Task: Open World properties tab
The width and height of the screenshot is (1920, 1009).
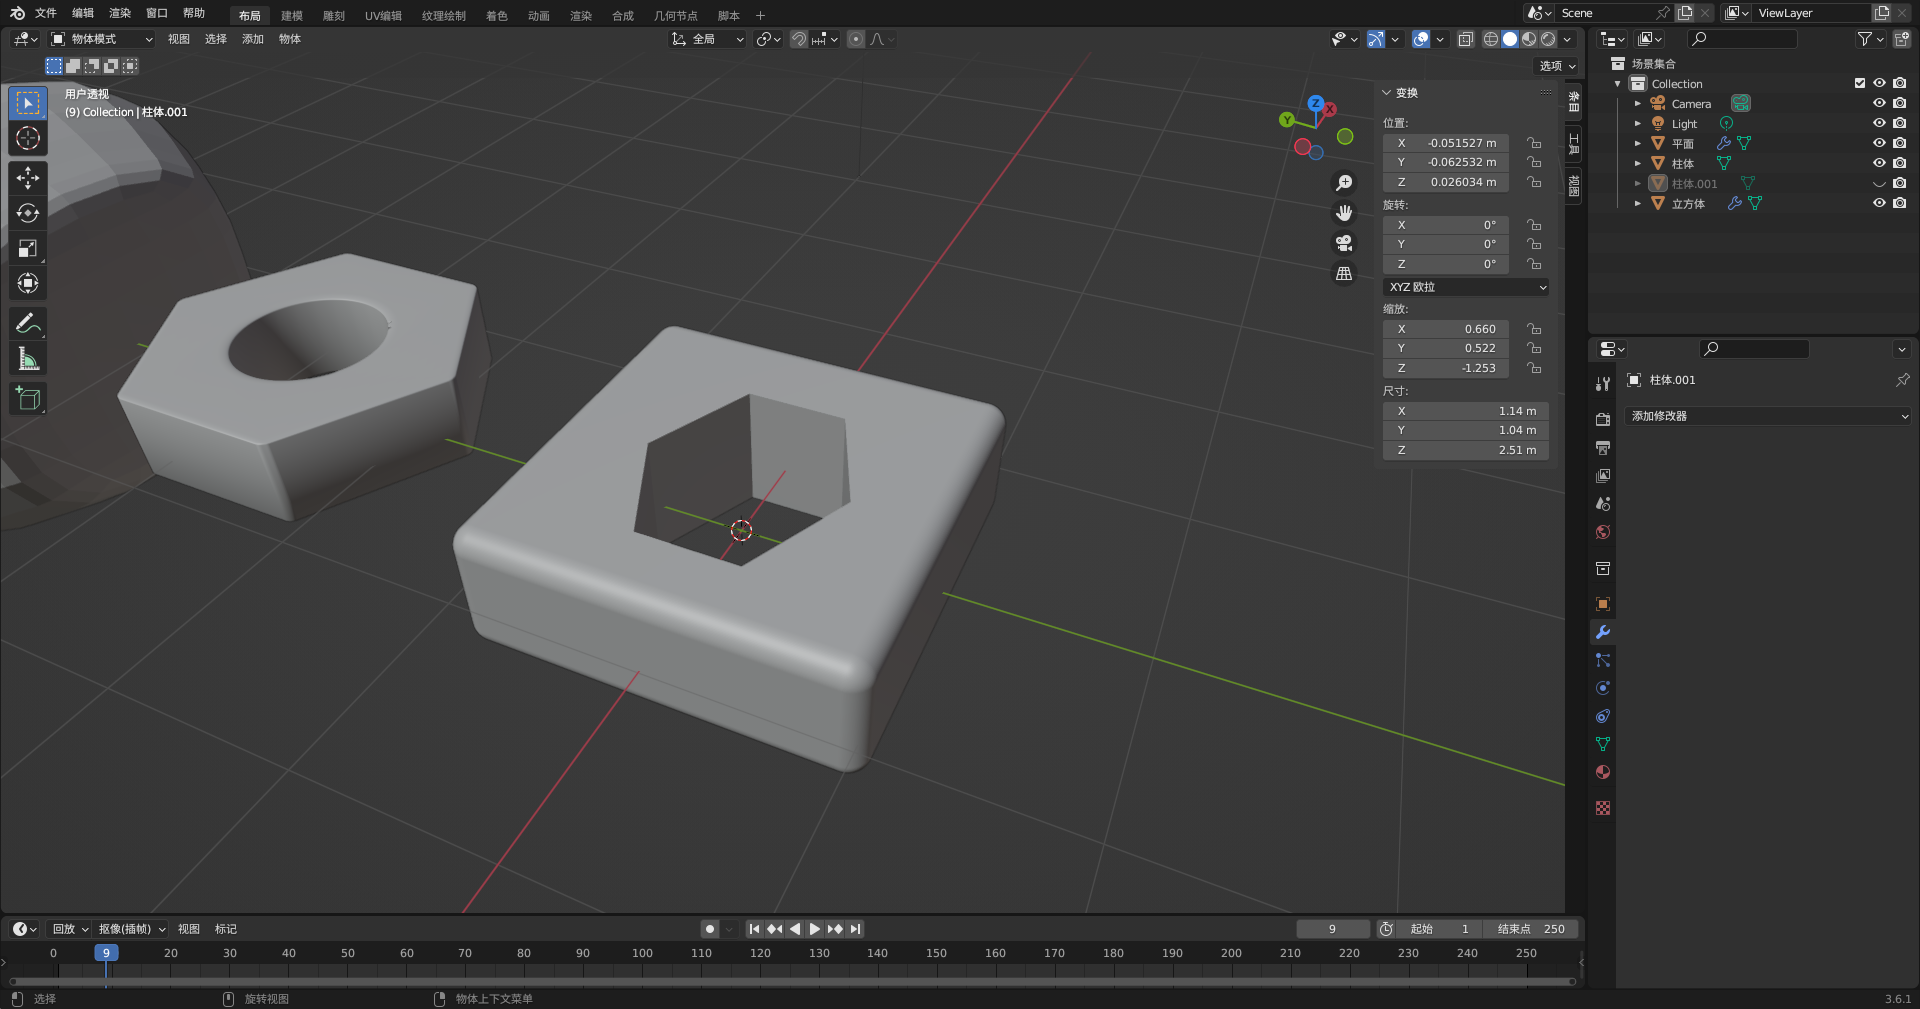Action: 1603,532
